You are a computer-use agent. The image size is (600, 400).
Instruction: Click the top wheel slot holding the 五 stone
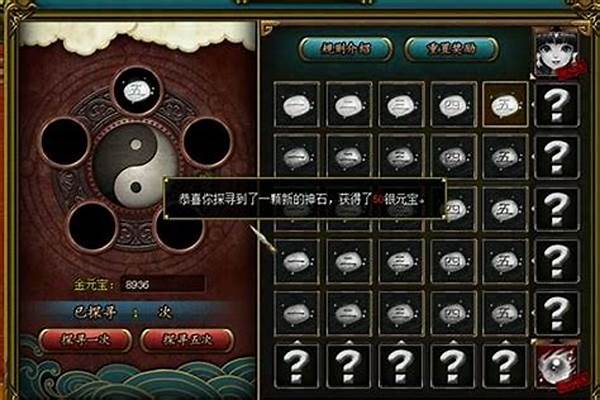137,91
